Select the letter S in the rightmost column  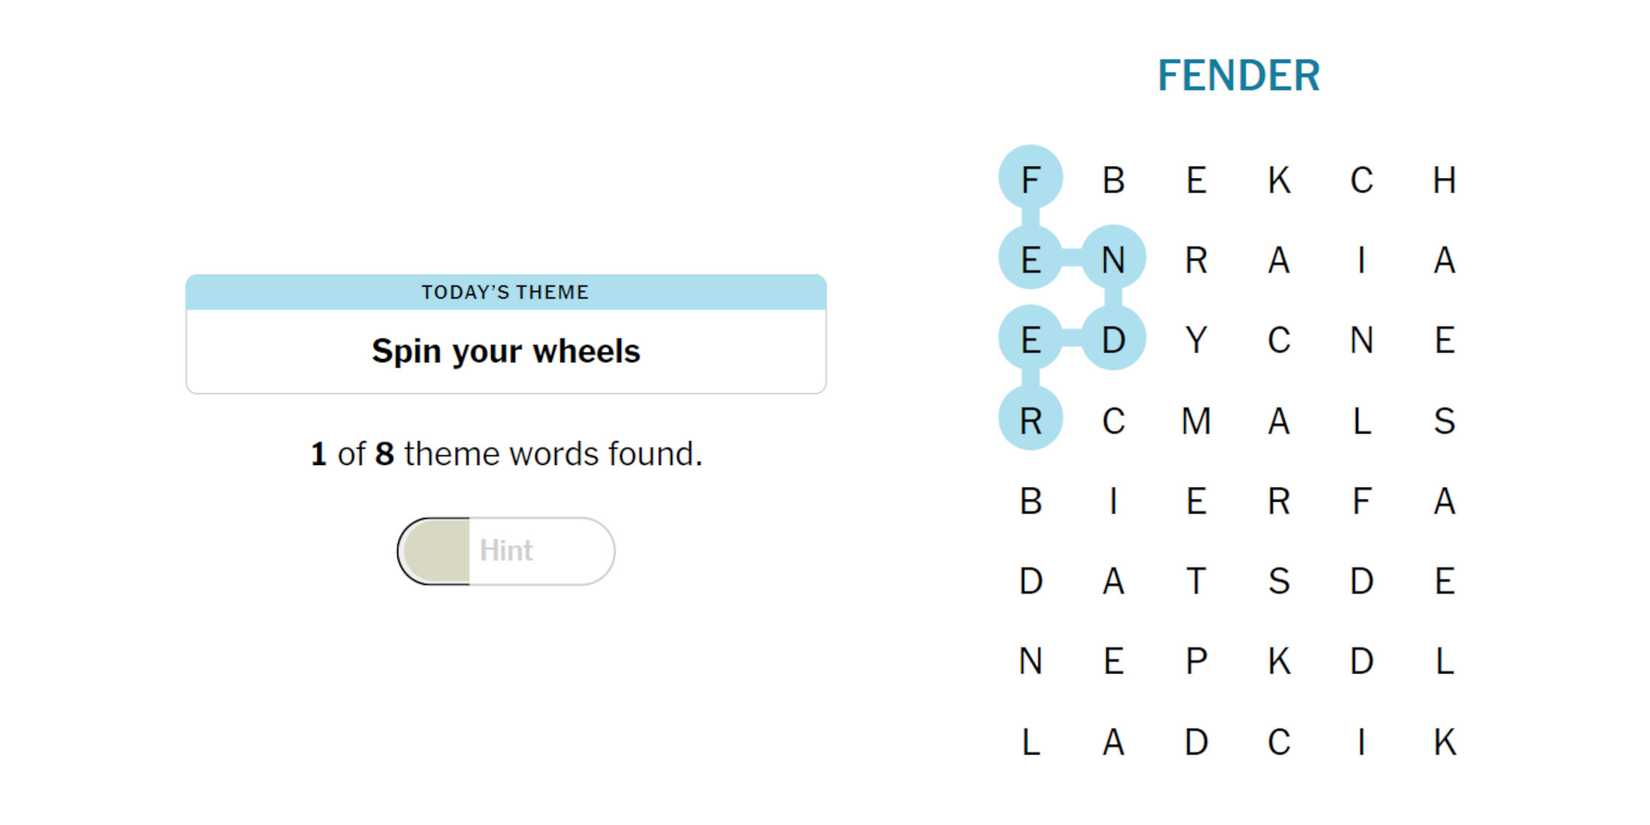tap(1444, 421)
